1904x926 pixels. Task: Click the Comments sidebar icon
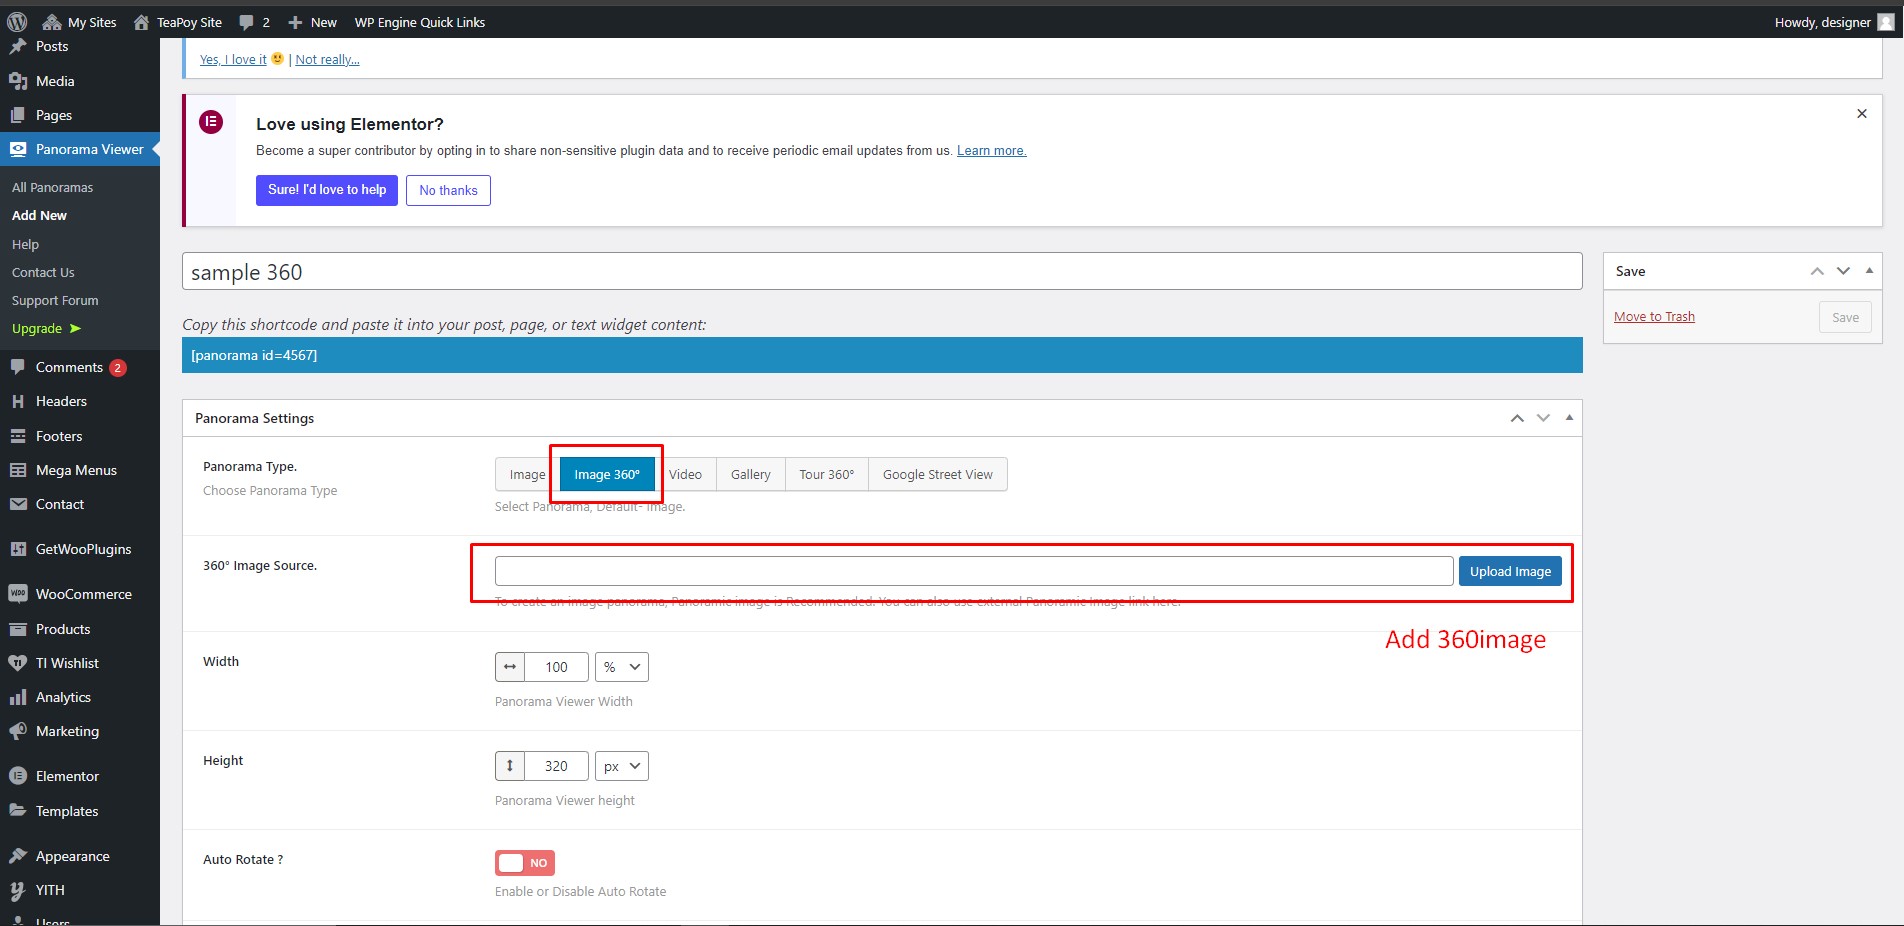click(18, 367)
